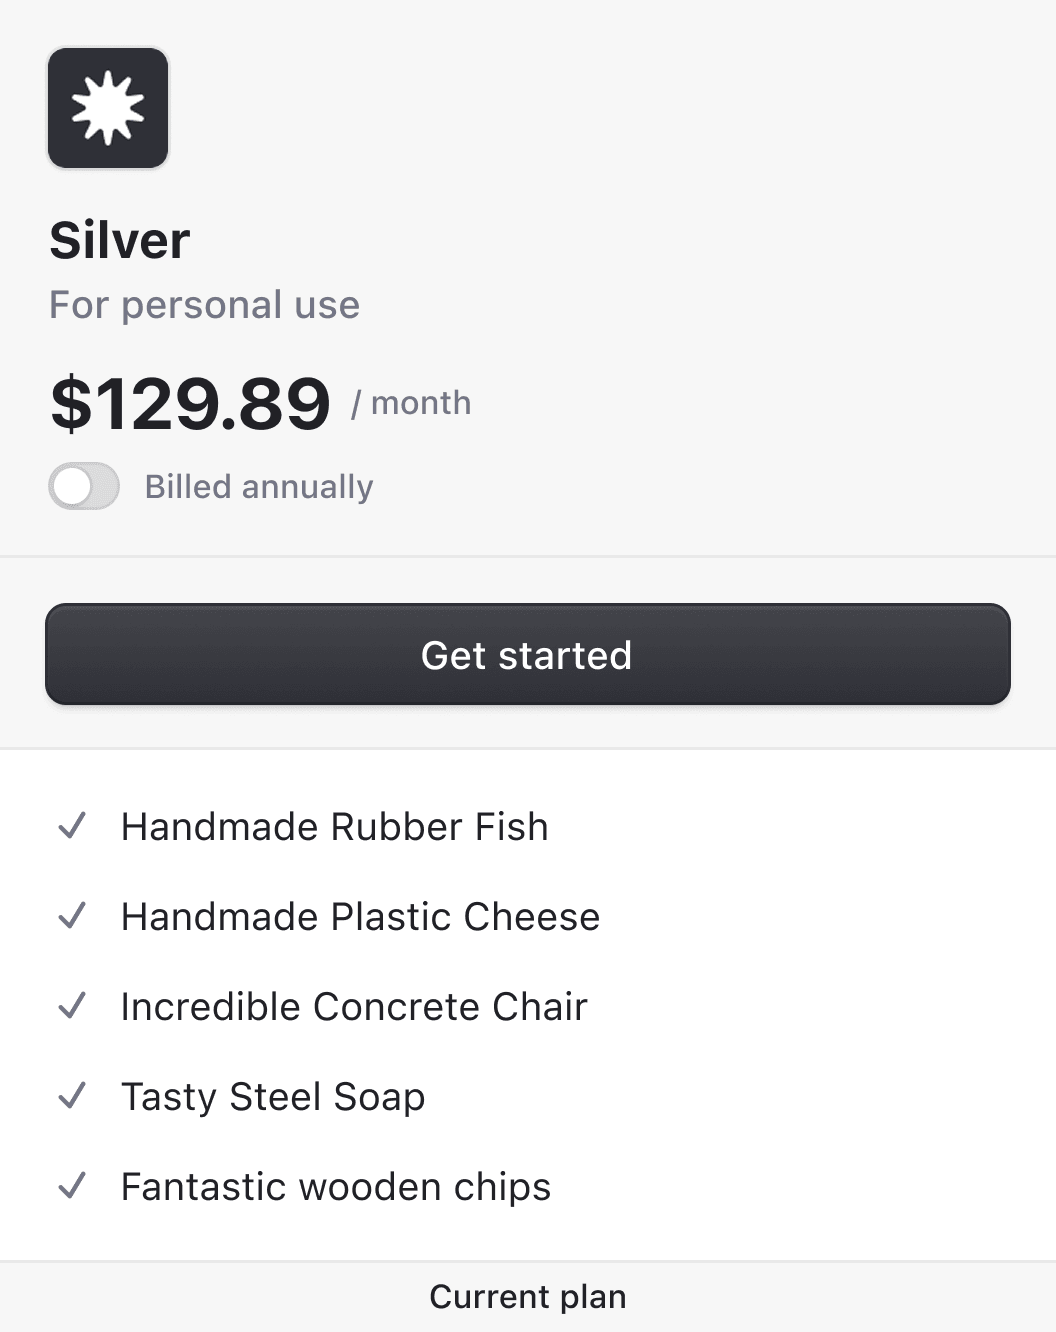Click the / month billing period text
1056x1332 pixels.
tap(411, 403)
